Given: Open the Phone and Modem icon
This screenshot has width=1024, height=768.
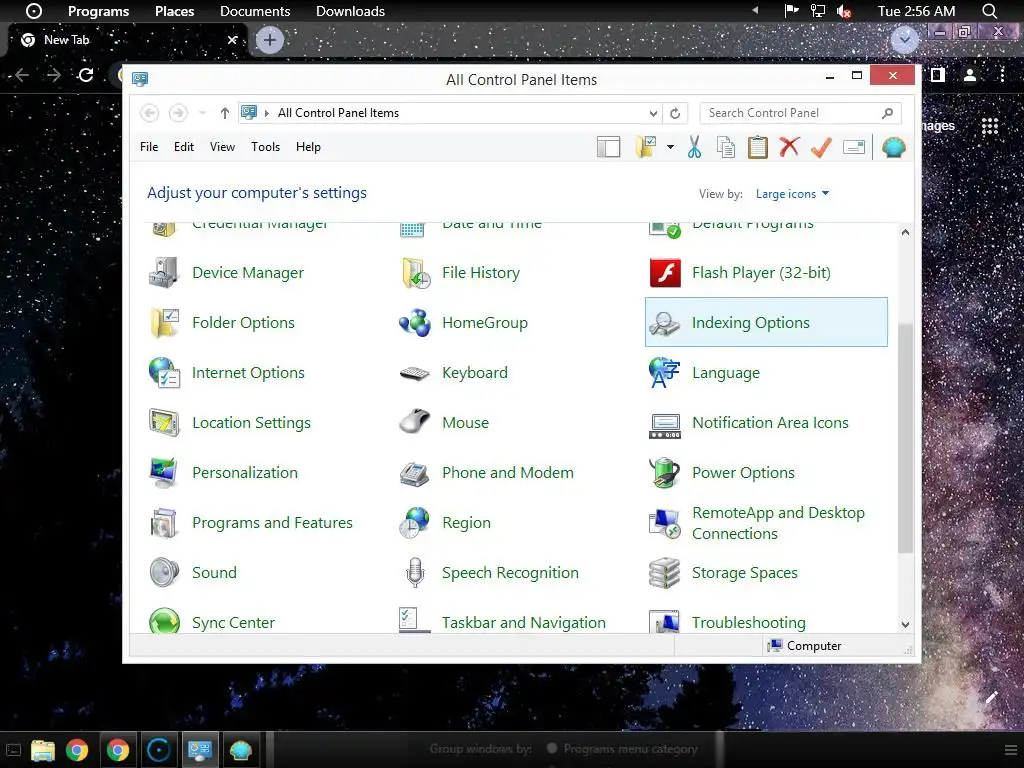Looking at the screenshot, I should (x=415, y=473).
